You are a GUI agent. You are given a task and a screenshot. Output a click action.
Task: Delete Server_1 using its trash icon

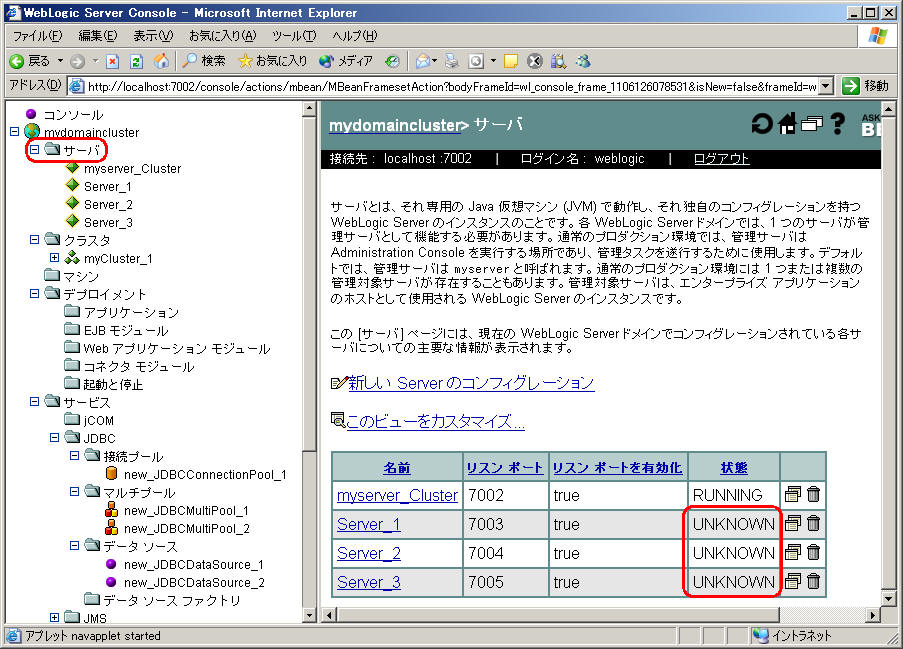point(814,524)
